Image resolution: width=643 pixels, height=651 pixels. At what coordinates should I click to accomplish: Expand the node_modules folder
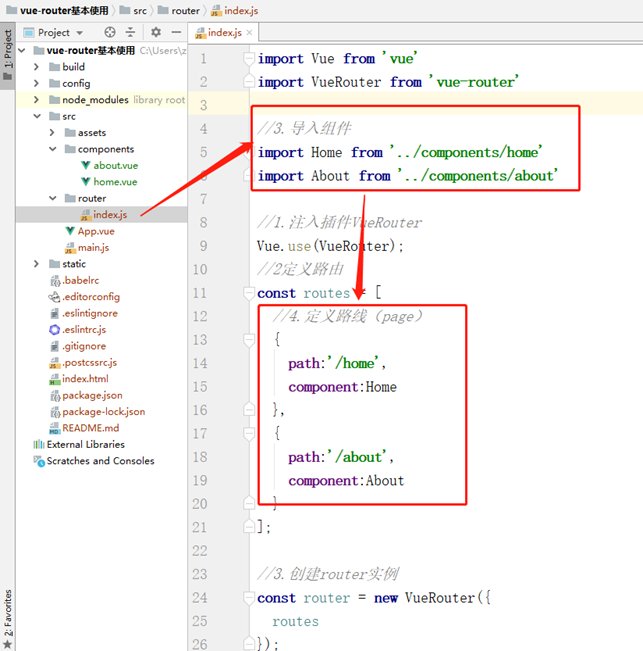tap(36, 100)
